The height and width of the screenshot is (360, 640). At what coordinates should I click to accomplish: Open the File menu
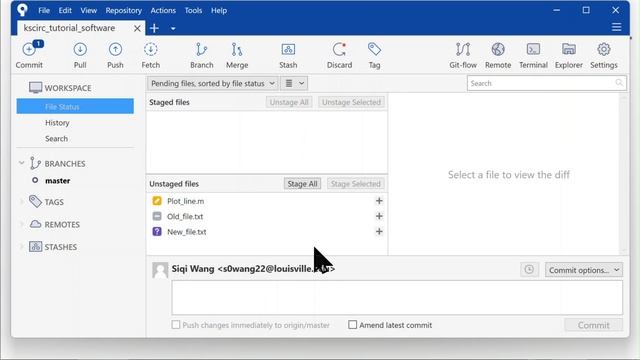[x=44, y=11]
